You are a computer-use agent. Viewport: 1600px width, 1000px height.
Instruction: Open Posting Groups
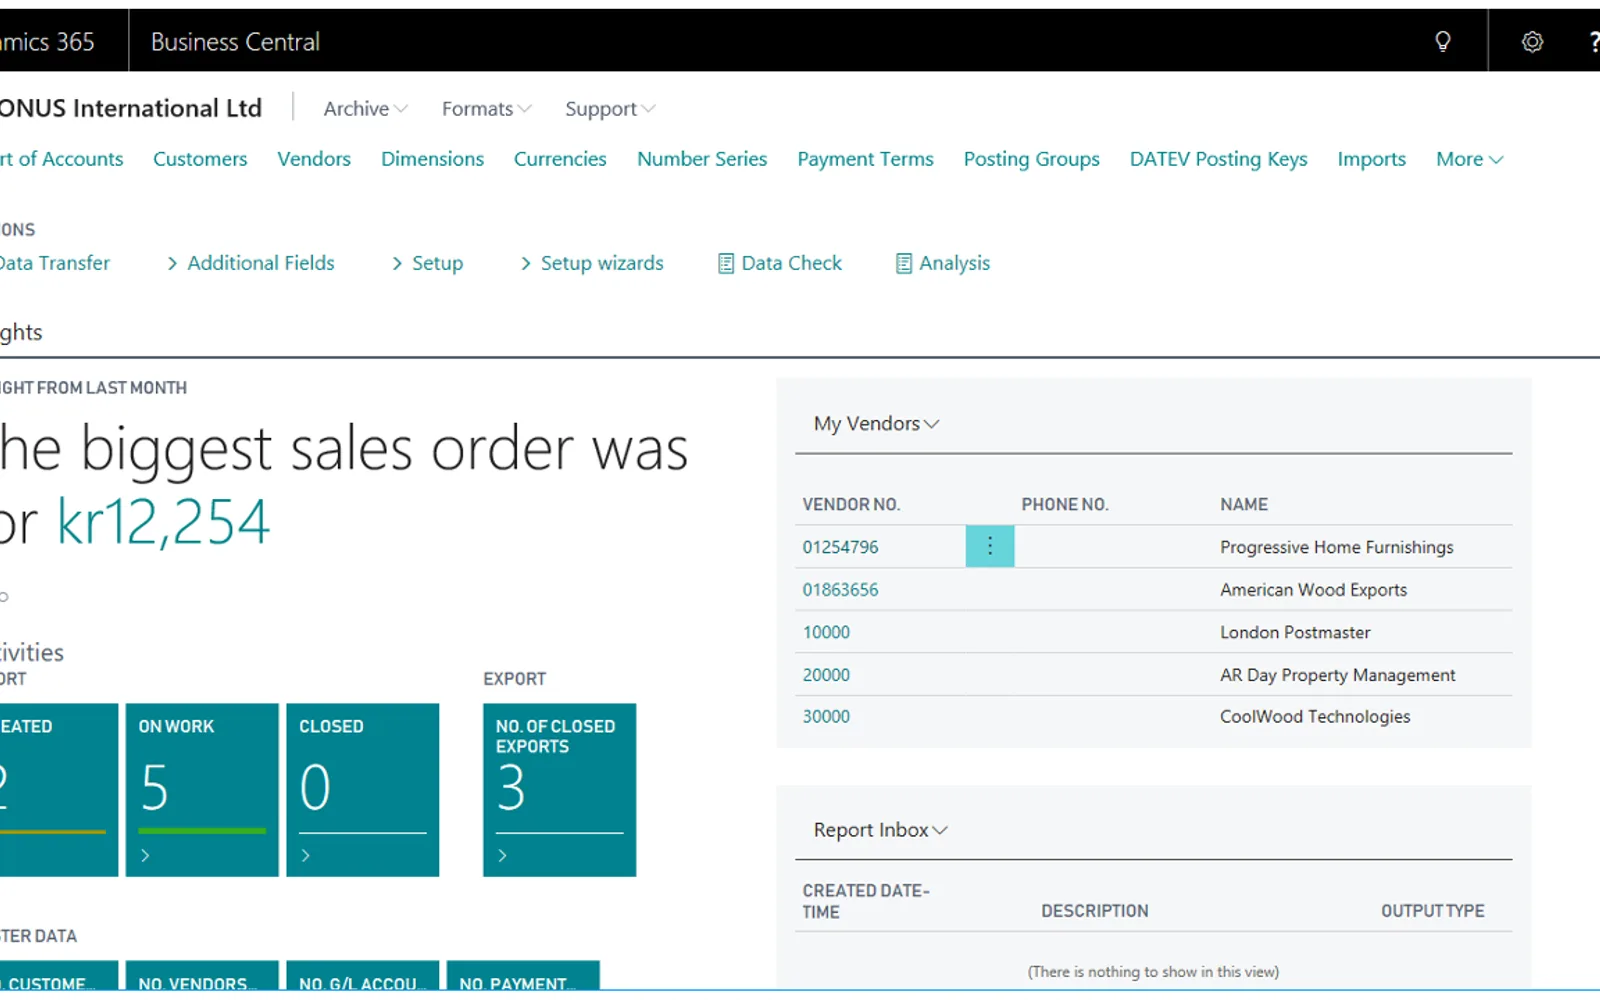(1031, 159)
